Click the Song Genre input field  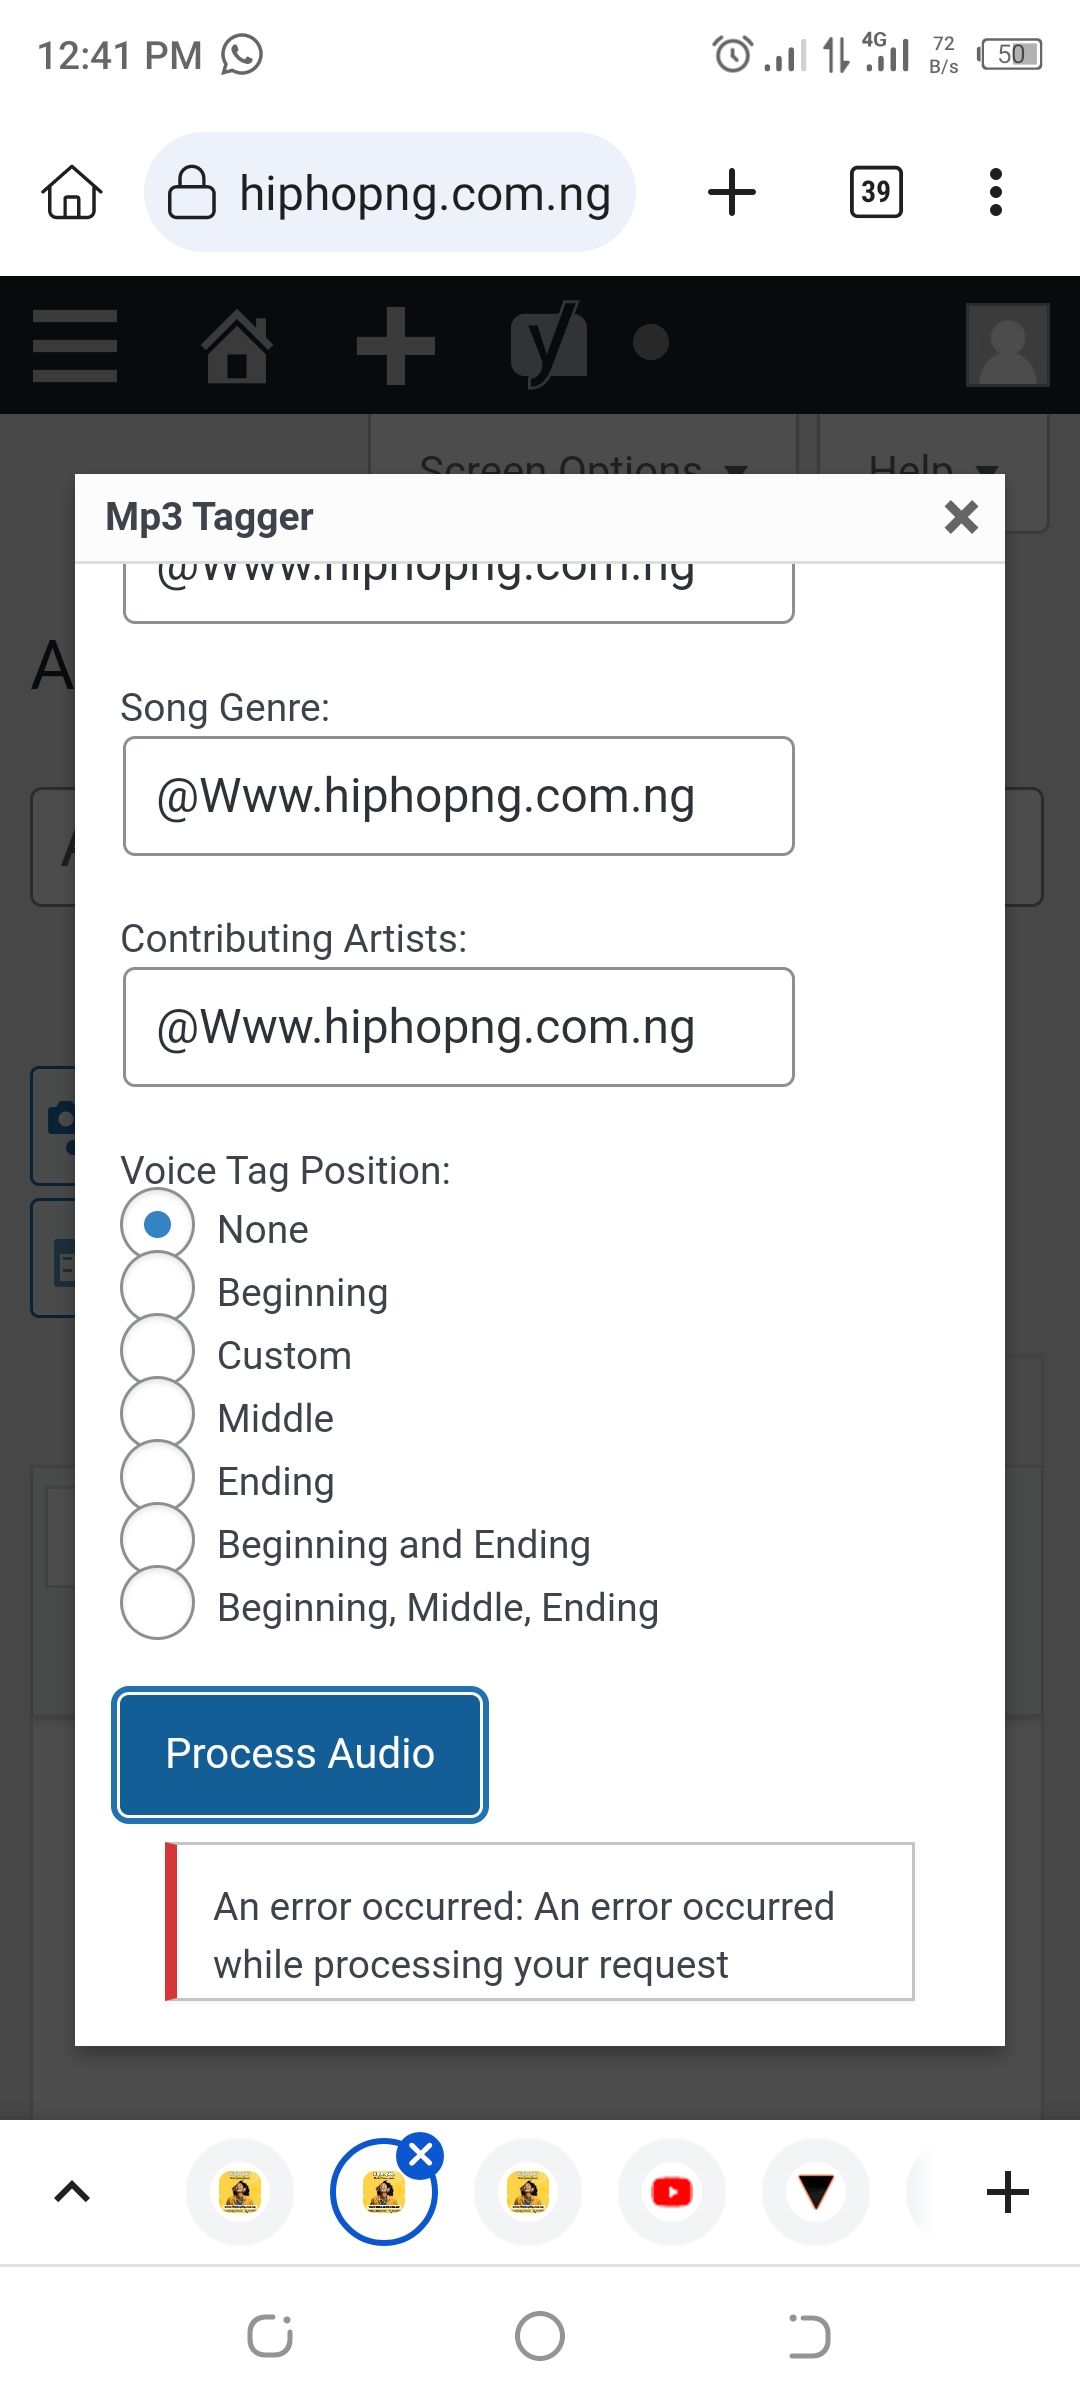pyautogui.click(x=459, y=796)
